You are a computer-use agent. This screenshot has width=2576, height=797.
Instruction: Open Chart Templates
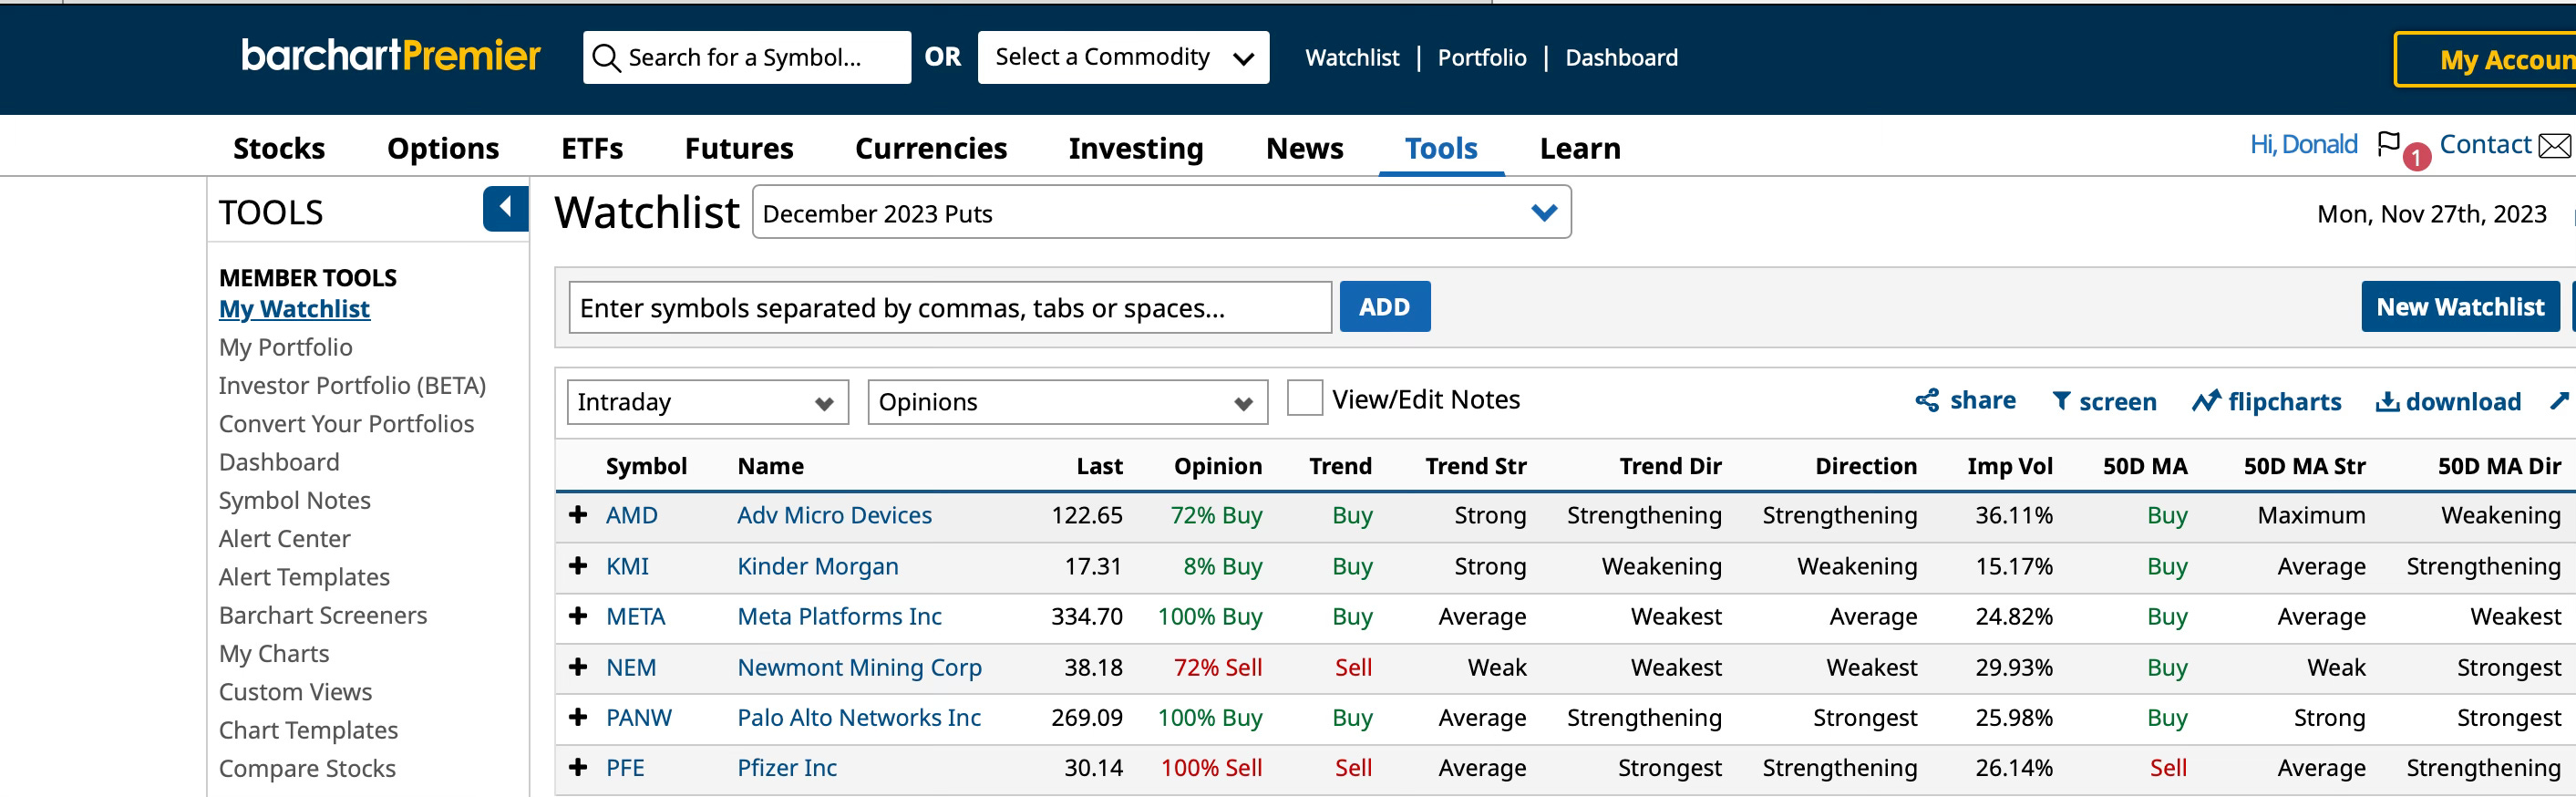pyautogui.click(x=308, y=729)
